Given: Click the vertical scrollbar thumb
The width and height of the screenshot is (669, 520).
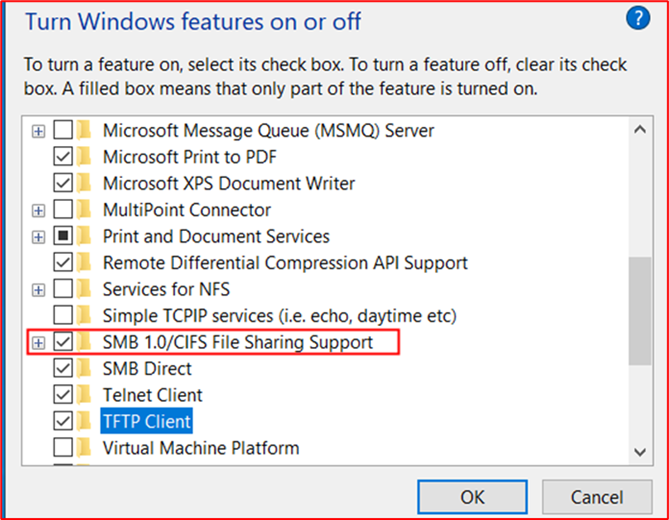Looking at the screenshot, I should 640,310.
